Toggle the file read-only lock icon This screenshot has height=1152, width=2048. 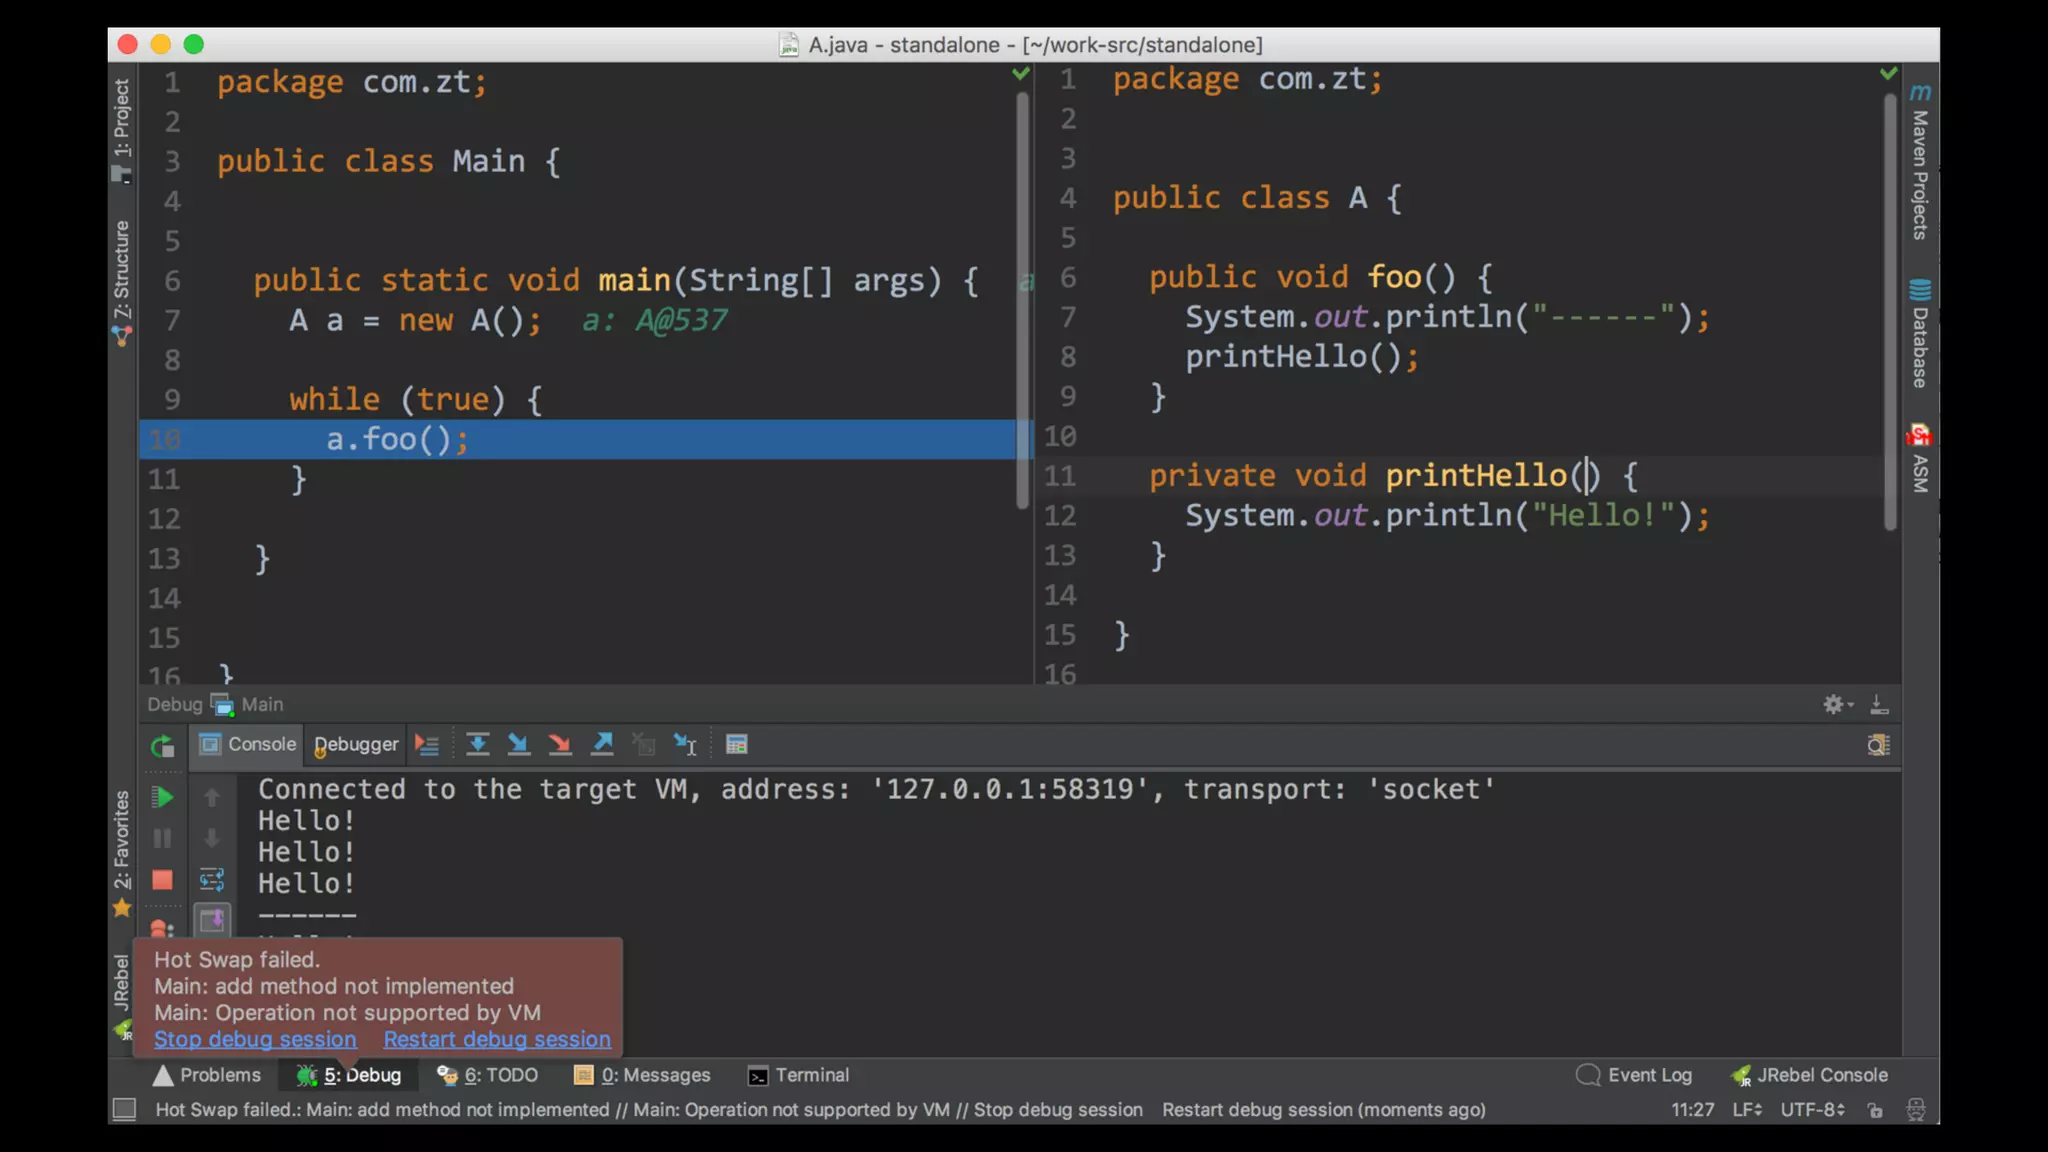click(1875, 1110)
